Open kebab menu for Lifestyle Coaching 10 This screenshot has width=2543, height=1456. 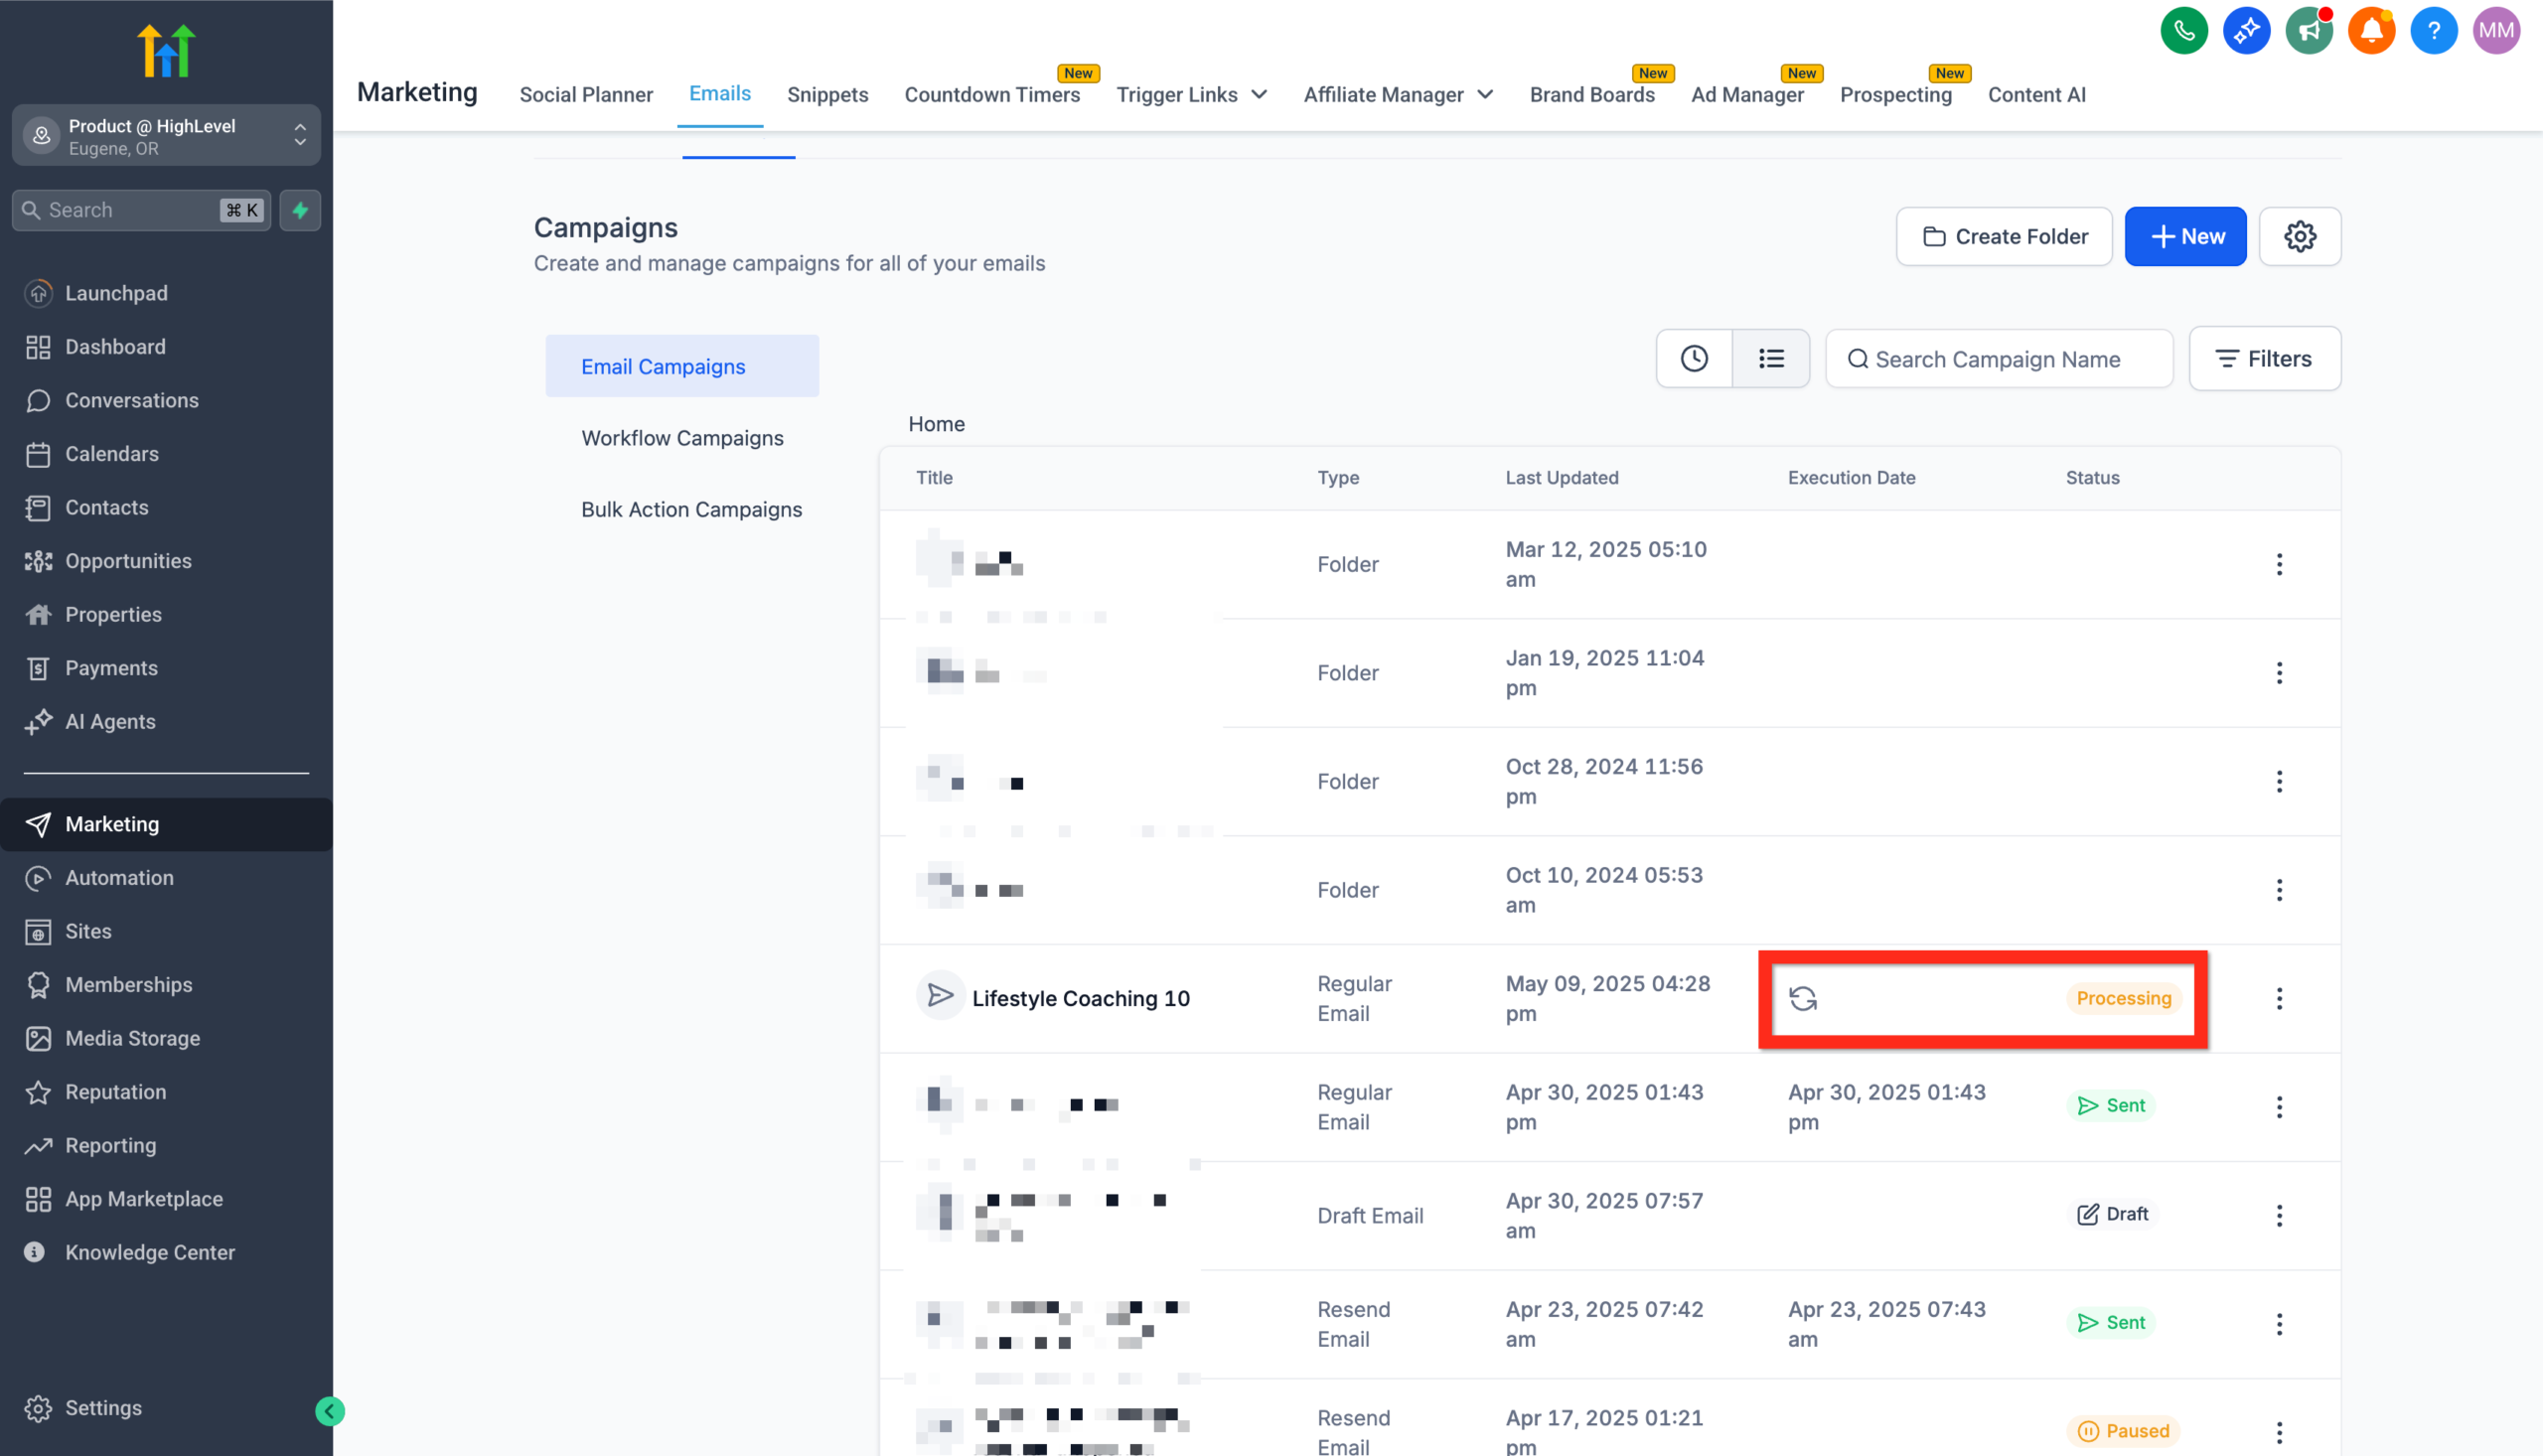point(2279,997)
